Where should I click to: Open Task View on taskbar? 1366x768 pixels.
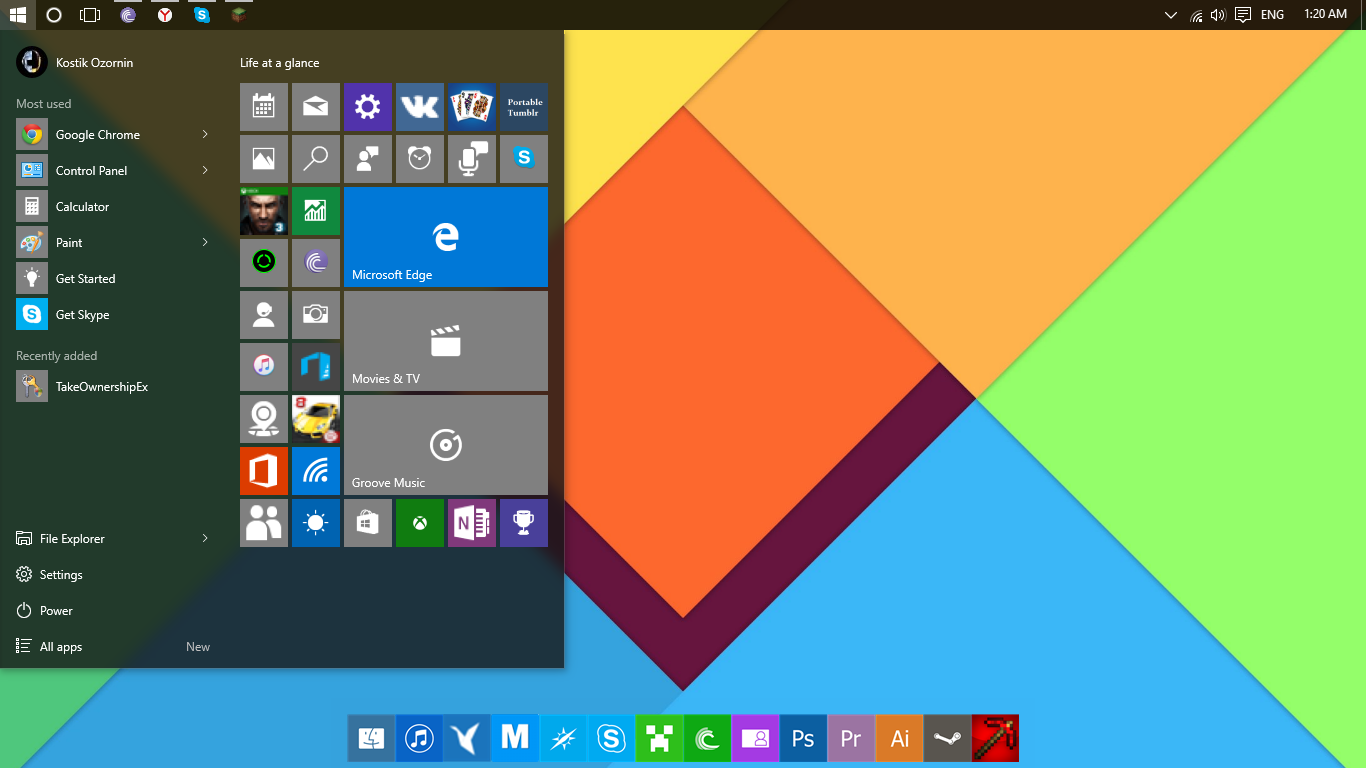pyautogui.click(x=90, y=15)
